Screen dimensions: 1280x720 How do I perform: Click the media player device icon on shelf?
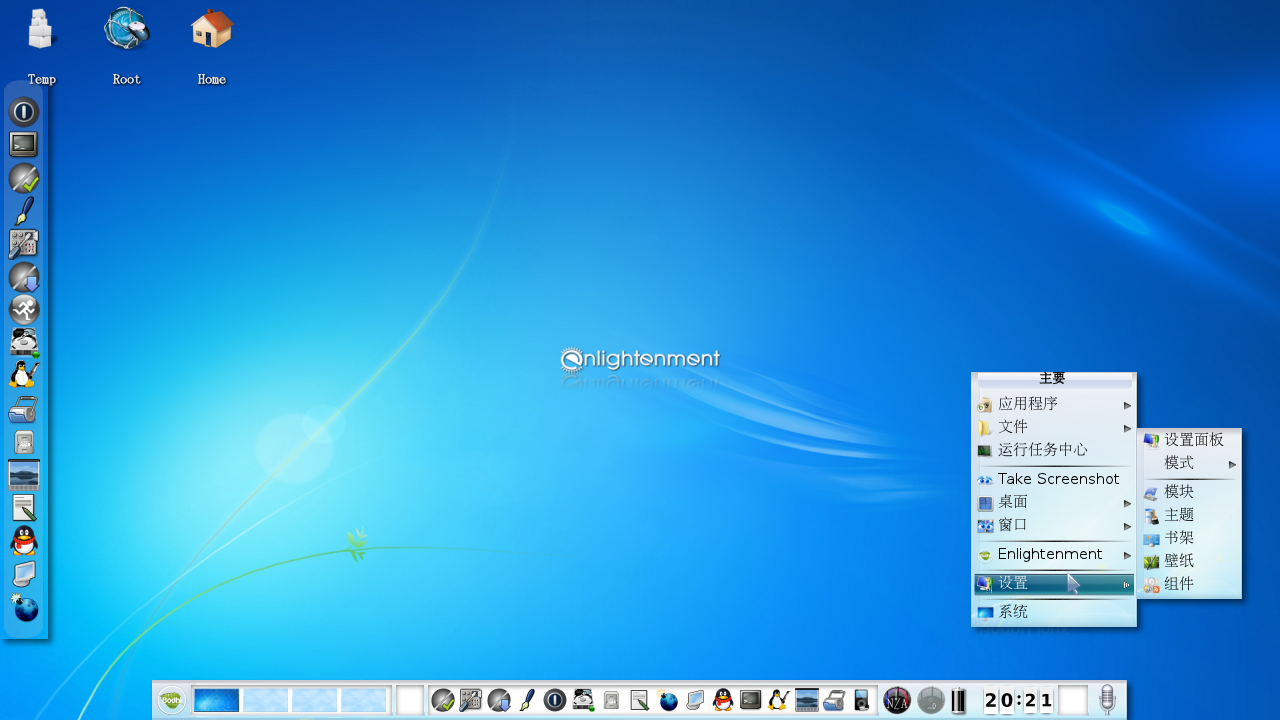point(862,700)
